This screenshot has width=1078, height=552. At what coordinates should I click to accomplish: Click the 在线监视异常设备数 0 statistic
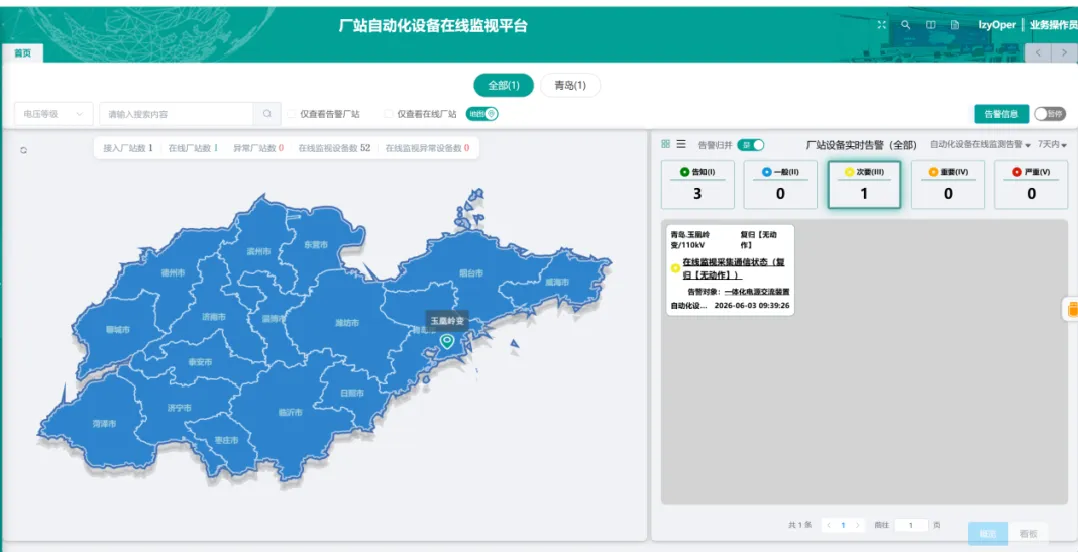[x=428, y=148]
